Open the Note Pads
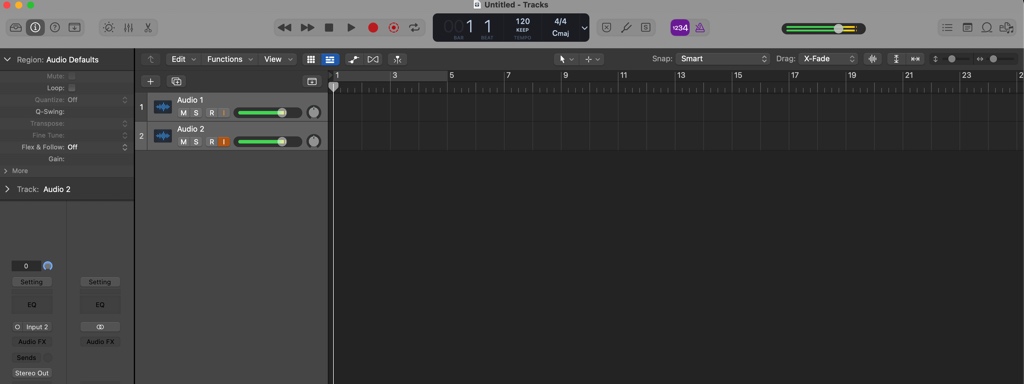Screen dimensions: 1024x384 (967, 27)
